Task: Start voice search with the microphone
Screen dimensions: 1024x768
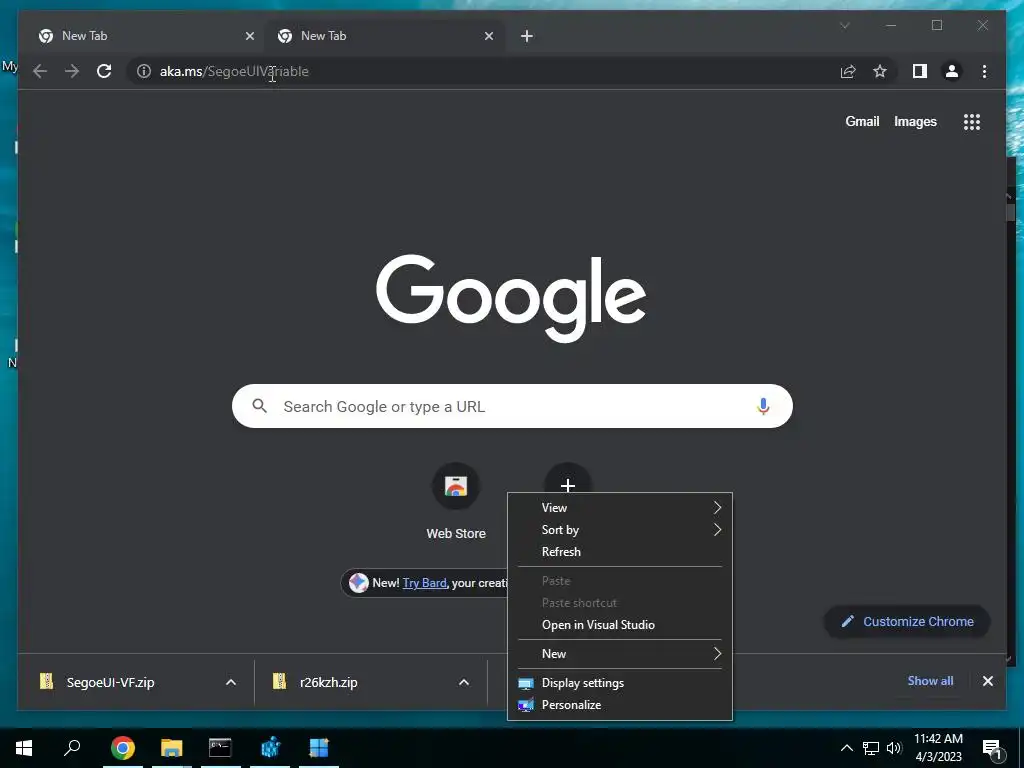Action: (763, 406)
